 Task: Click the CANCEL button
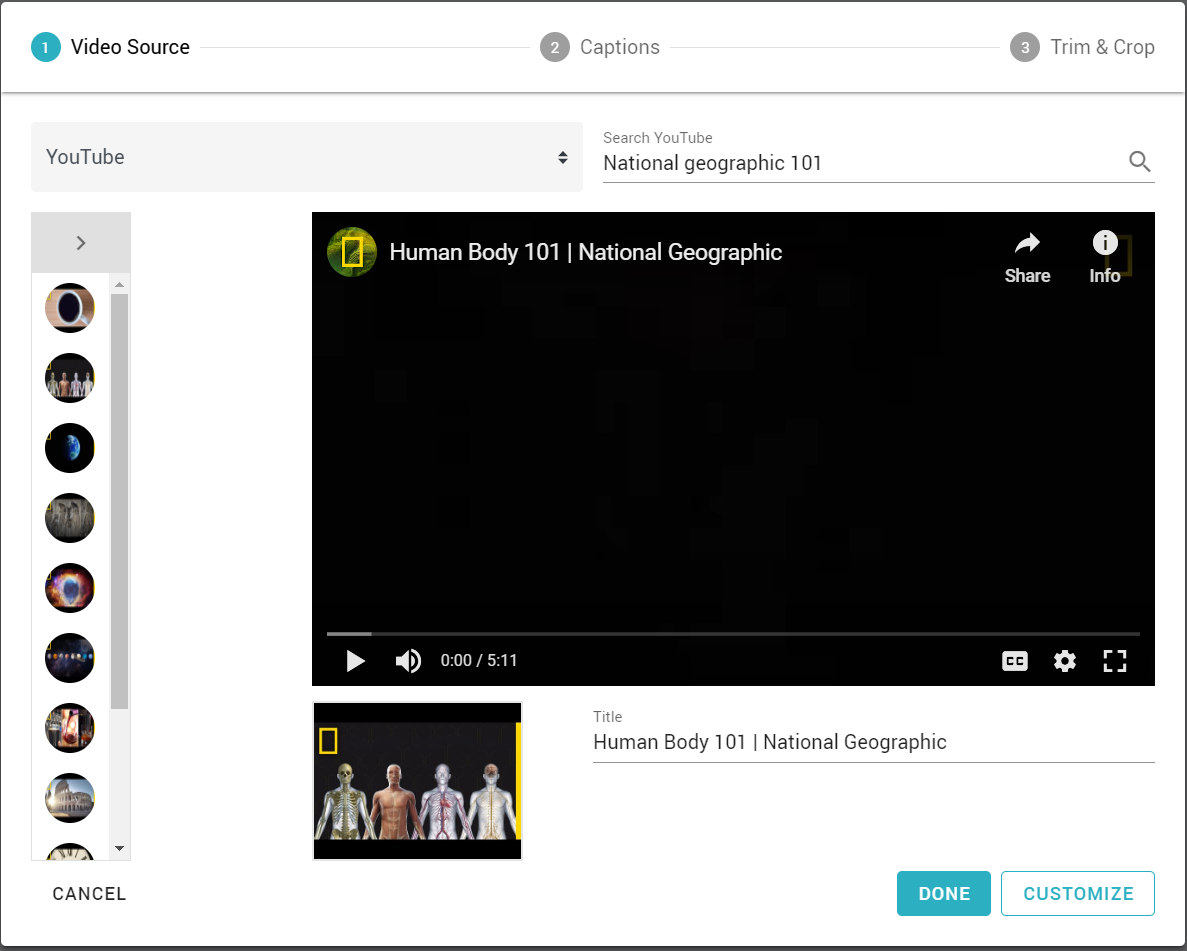89,893
